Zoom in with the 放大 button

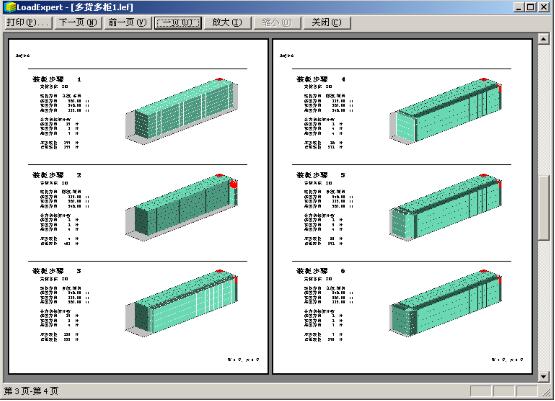(227, 23)
